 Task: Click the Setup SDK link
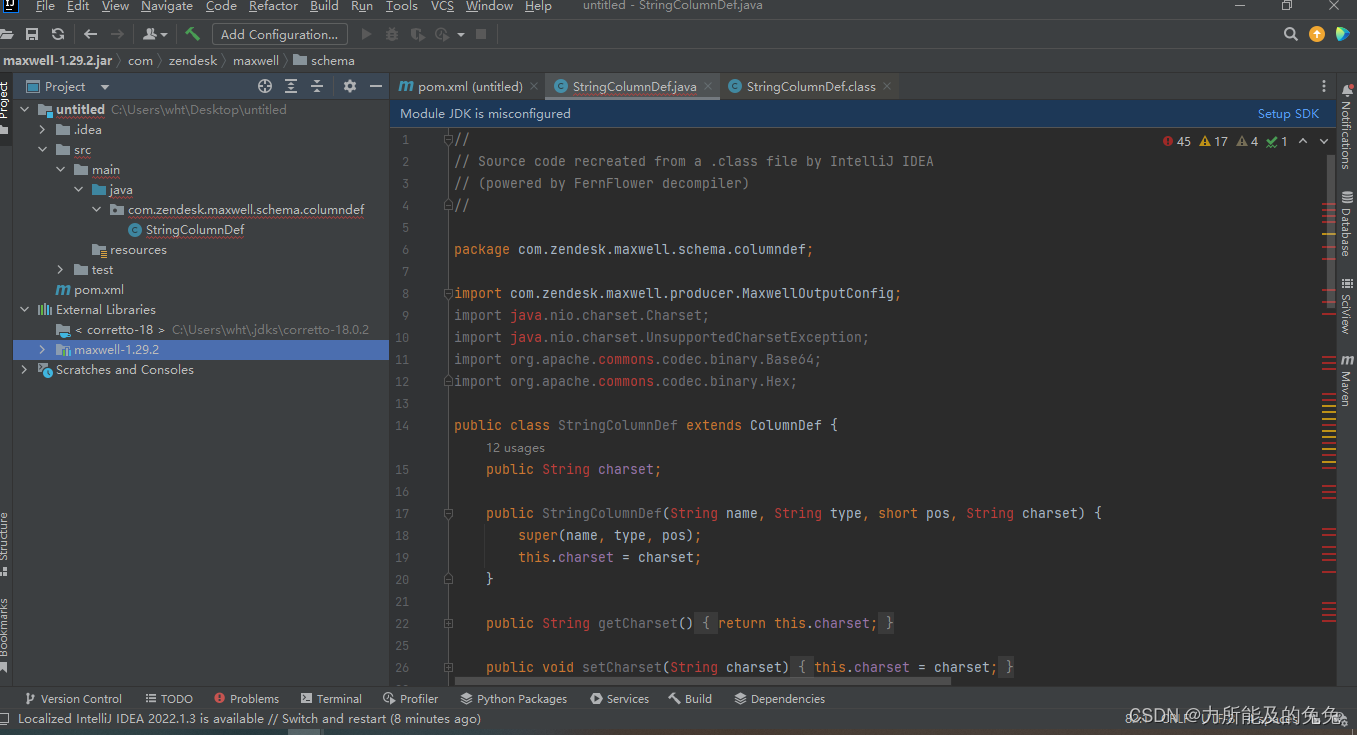point(1288,114)
